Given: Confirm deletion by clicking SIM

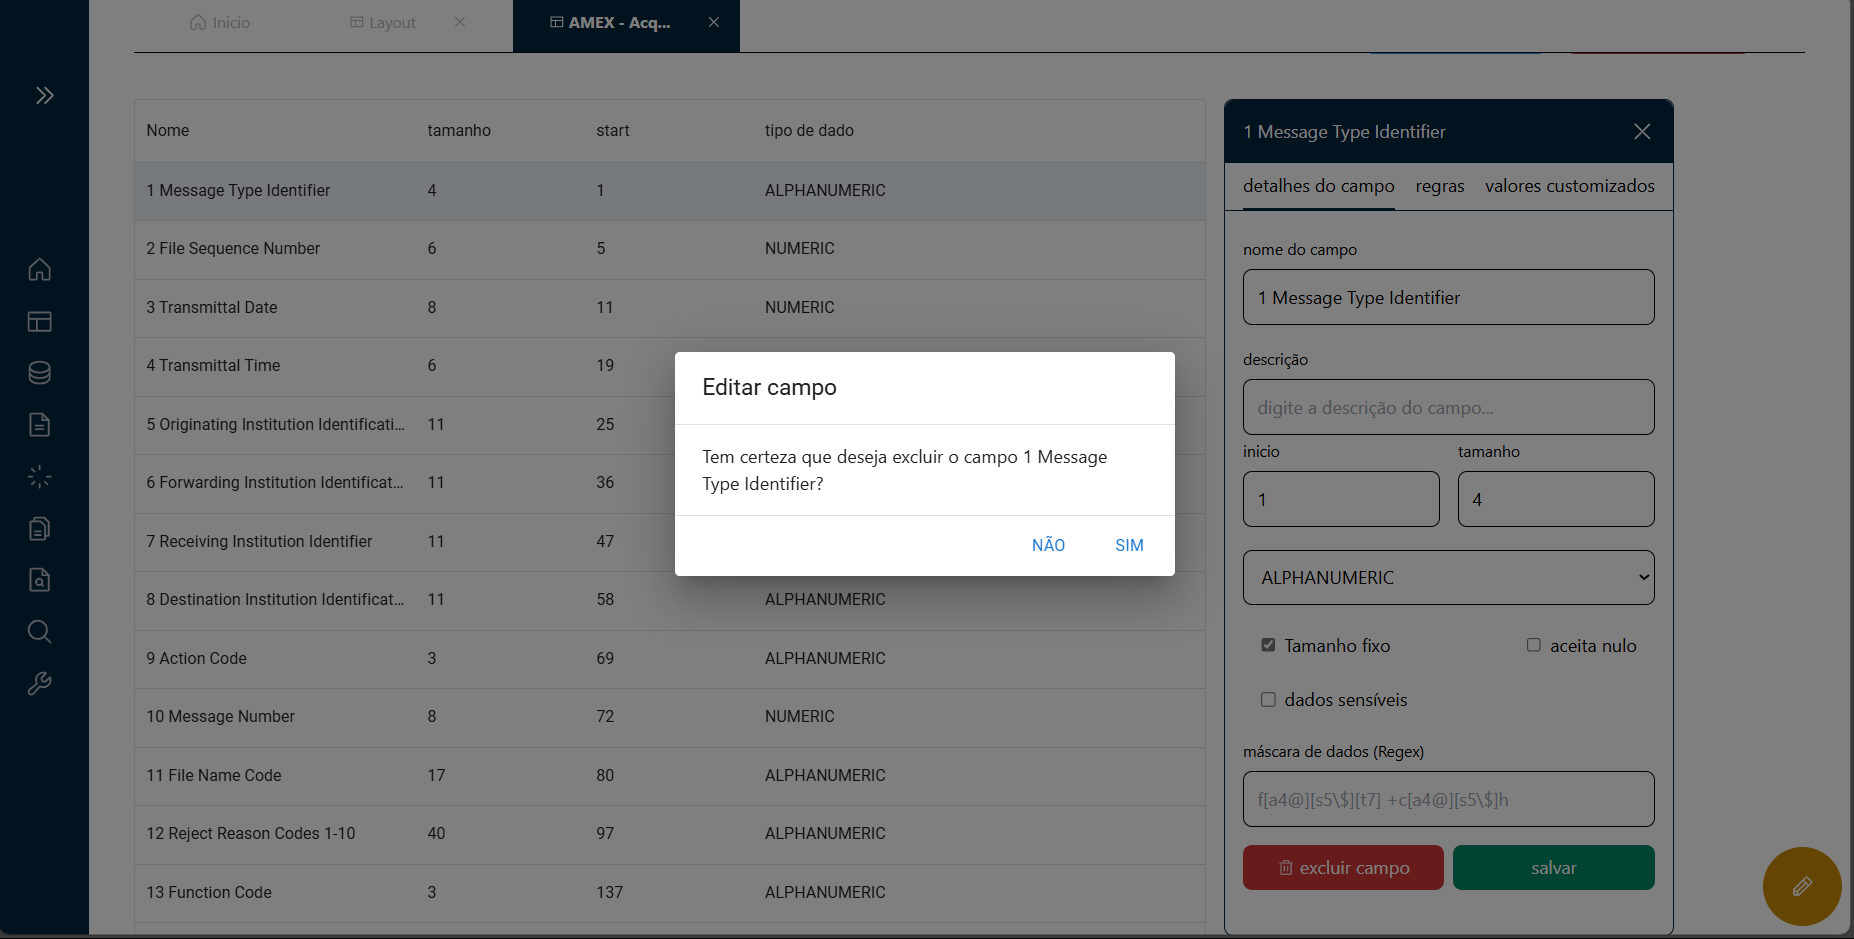Looking at the screenshot, I should 1129,545.
